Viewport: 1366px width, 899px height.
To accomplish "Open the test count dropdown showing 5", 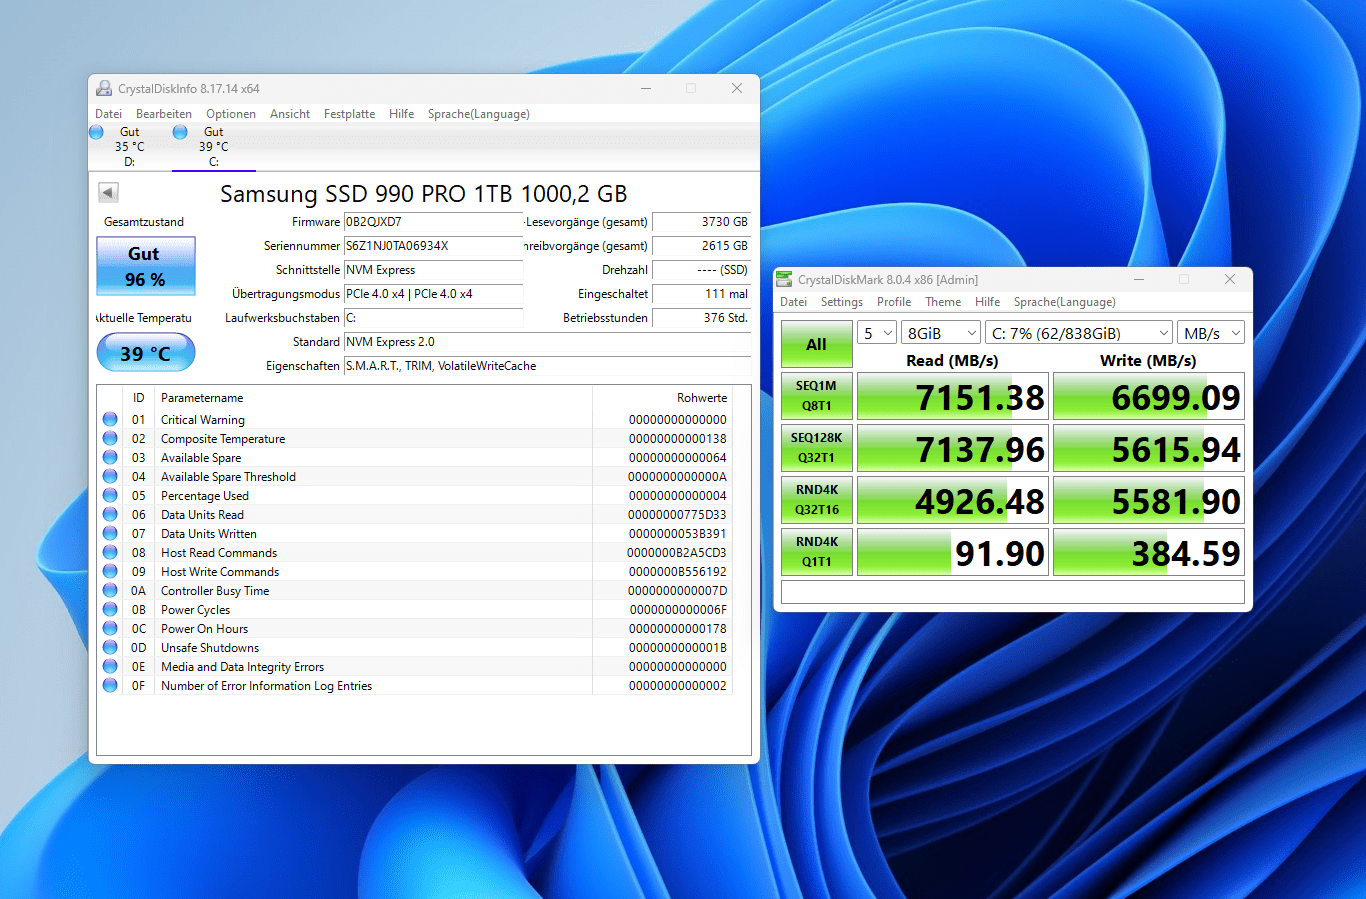I will [x=877, y=333].
